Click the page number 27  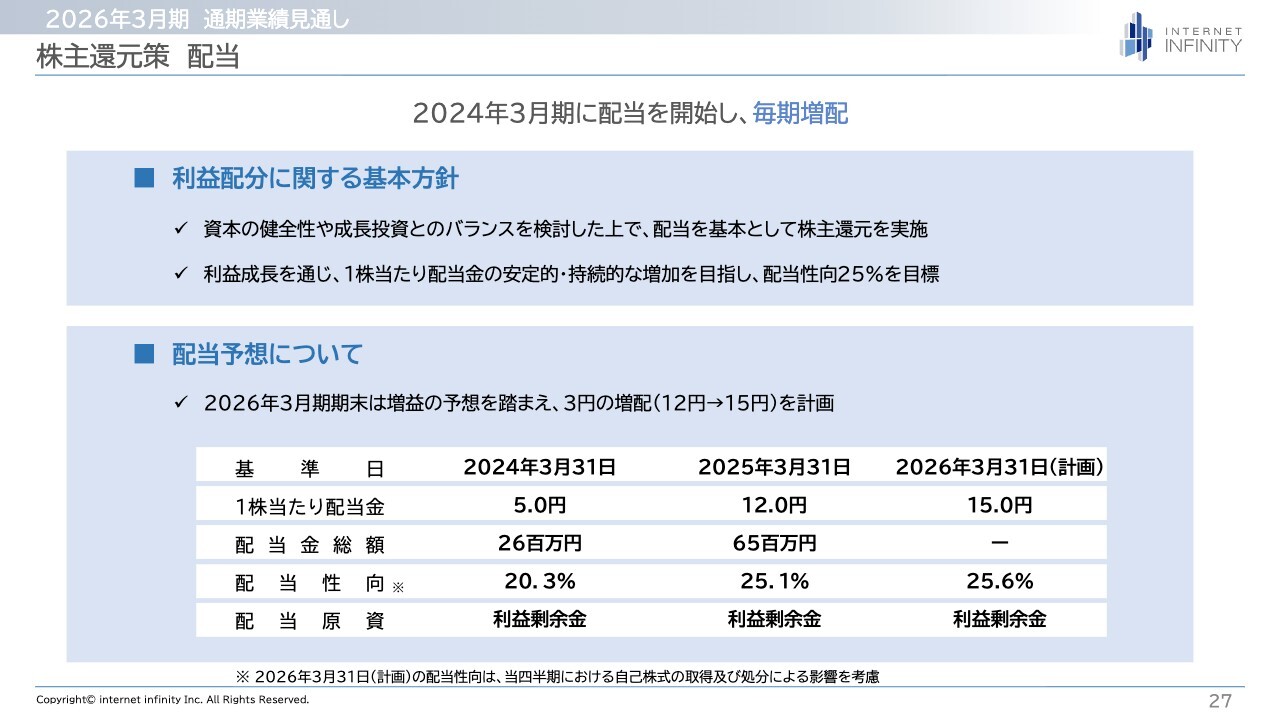(x=1220, y=701)
